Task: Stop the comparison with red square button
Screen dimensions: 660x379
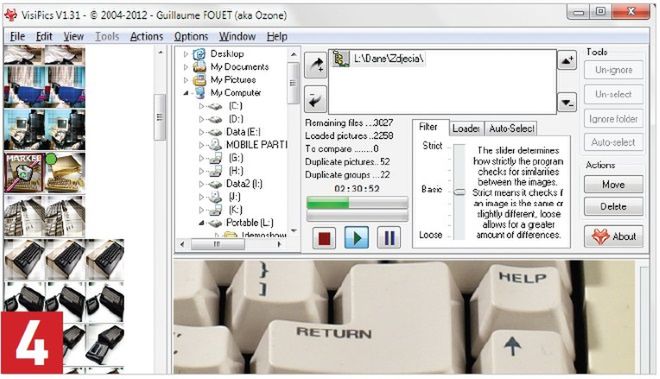Action: tap(324, 238)
